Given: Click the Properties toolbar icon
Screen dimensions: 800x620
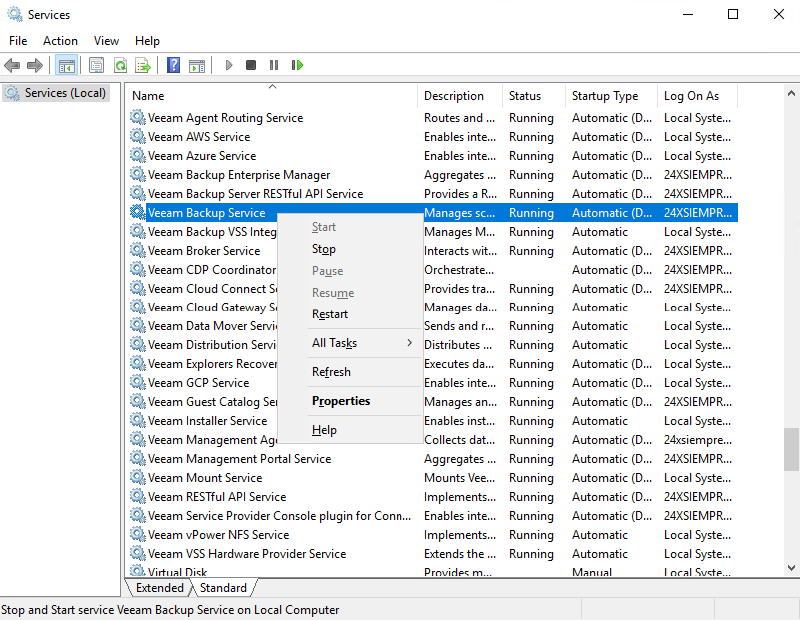Looking at the screenshot, I should click(96, 65).
